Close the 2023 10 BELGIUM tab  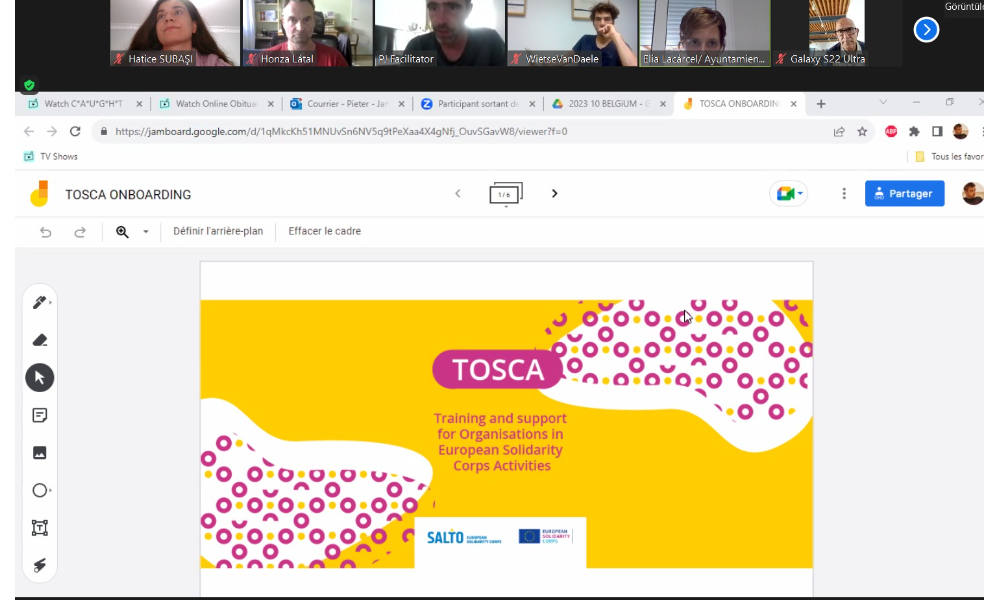[663, 104]
